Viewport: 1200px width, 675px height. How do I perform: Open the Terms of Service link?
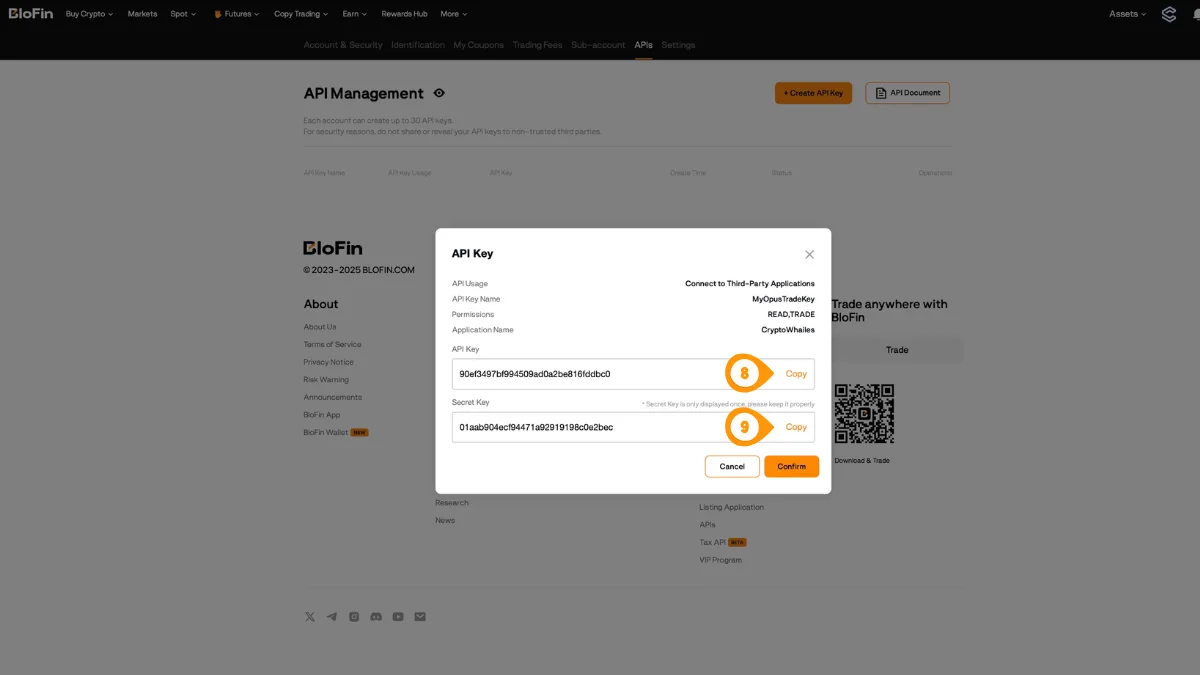(333, 344)
